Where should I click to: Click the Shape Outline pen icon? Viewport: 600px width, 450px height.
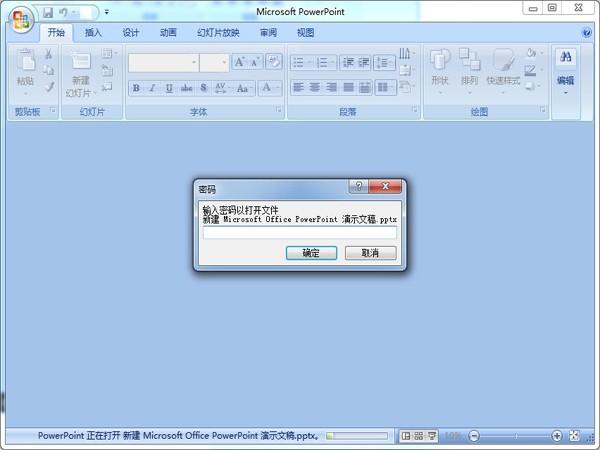point(530,70)
